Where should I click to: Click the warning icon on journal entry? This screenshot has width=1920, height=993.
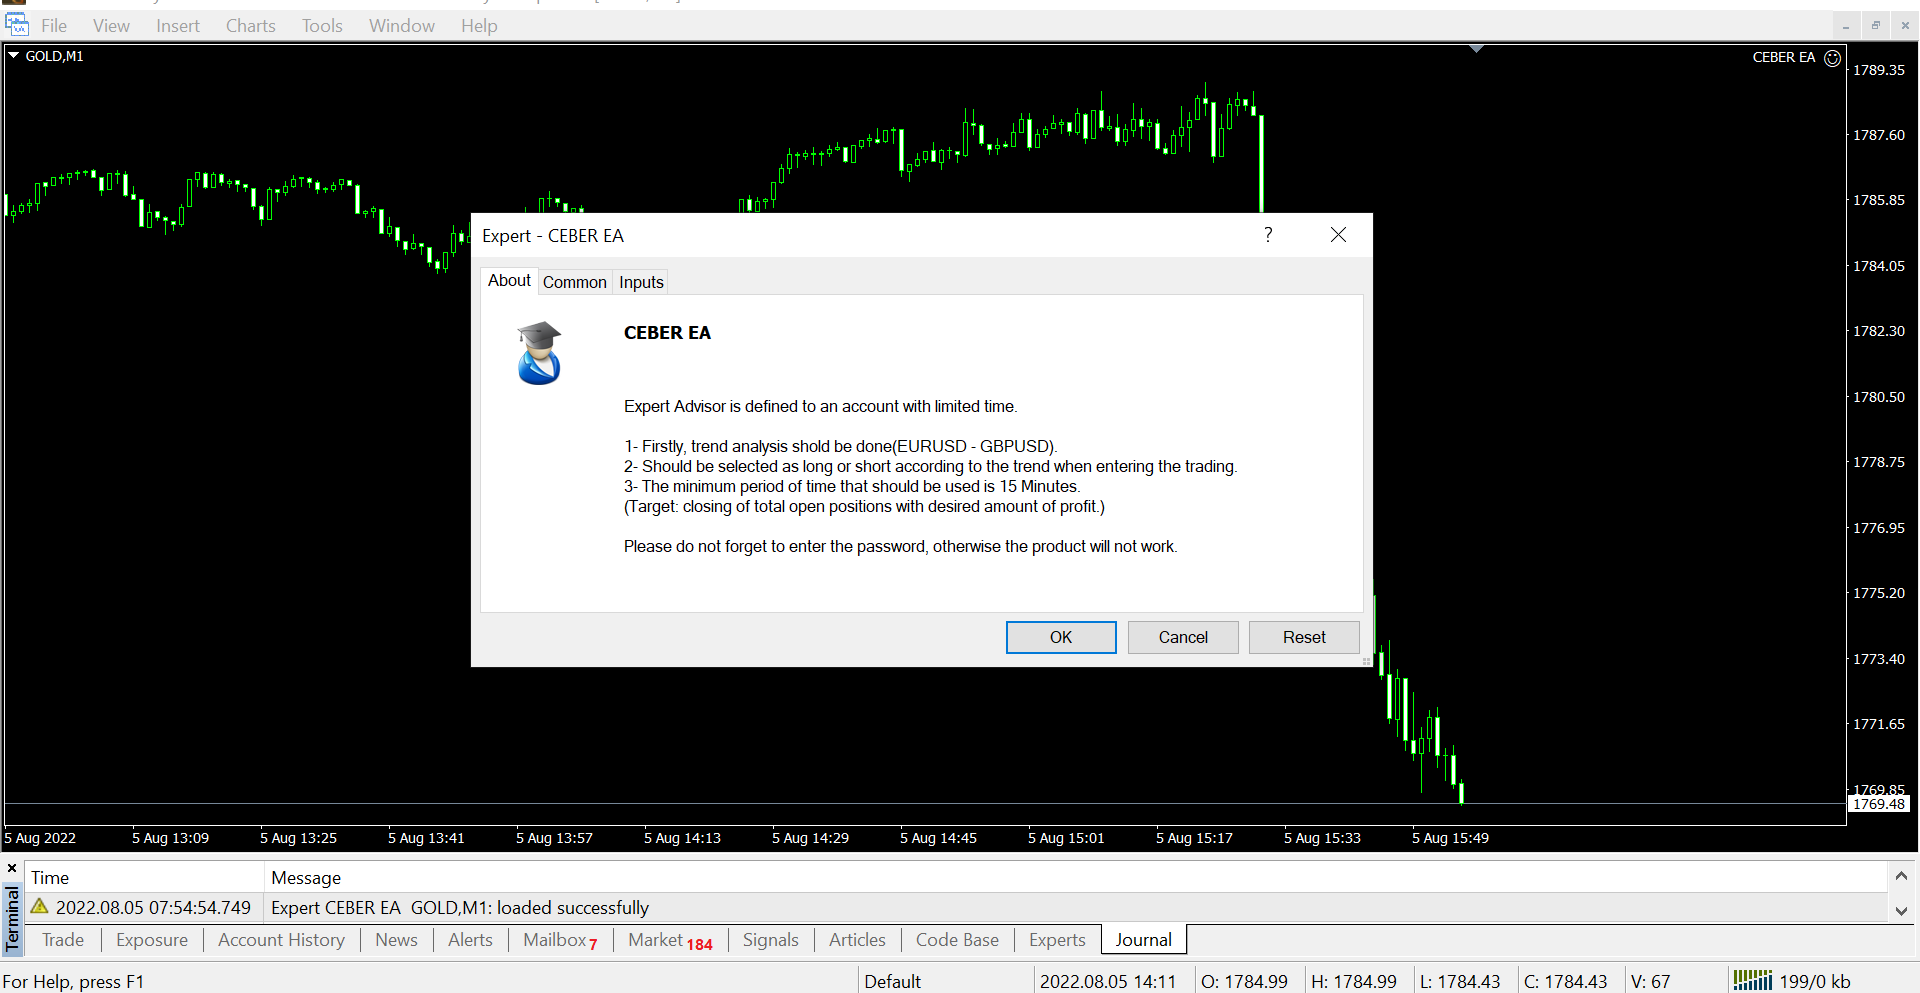(x=40, y=906)
